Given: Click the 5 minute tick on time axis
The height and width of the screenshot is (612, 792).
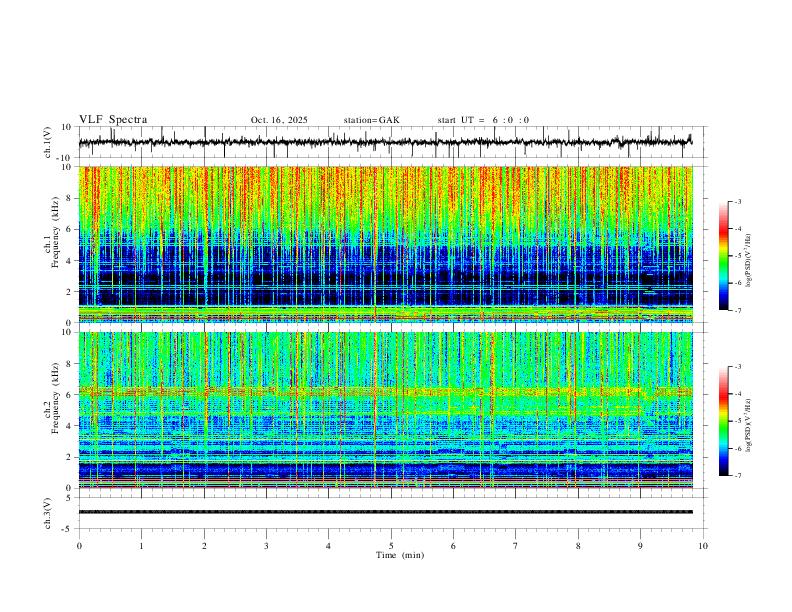Looking at the screenshot, I should (391, 546).
